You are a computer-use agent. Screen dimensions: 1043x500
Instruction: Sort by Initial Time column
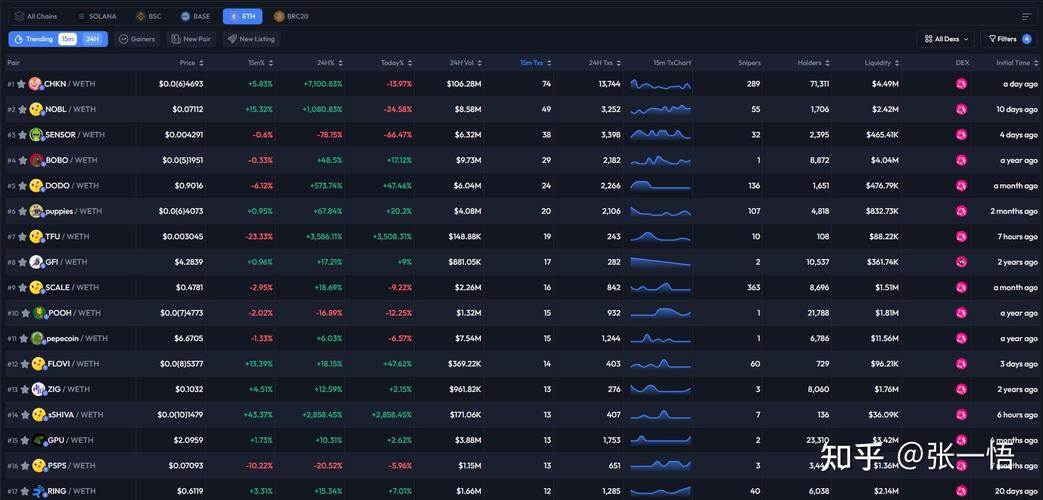(1017, 63)
